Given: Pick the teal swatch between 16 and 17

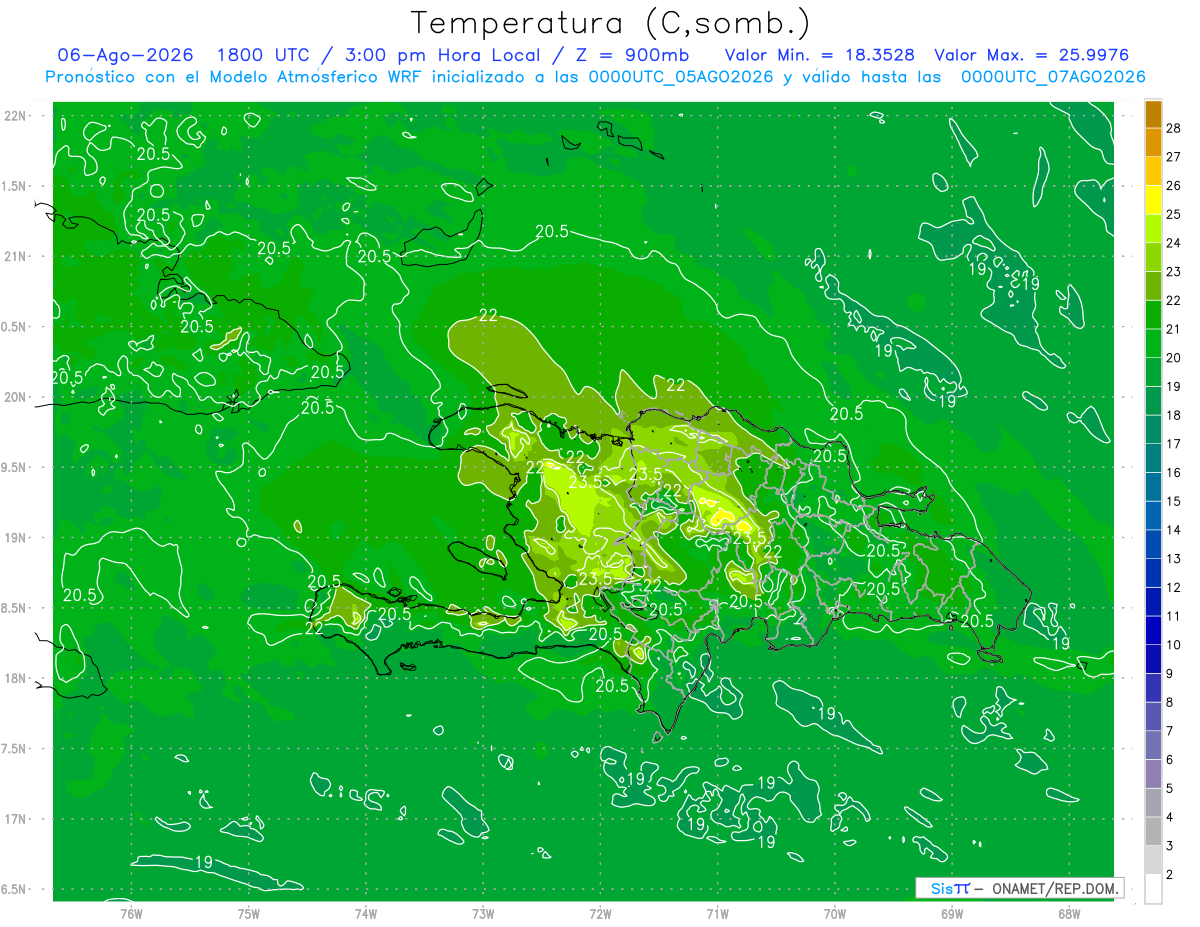Looking at the screenshot, I should (x=1154, y=458).
